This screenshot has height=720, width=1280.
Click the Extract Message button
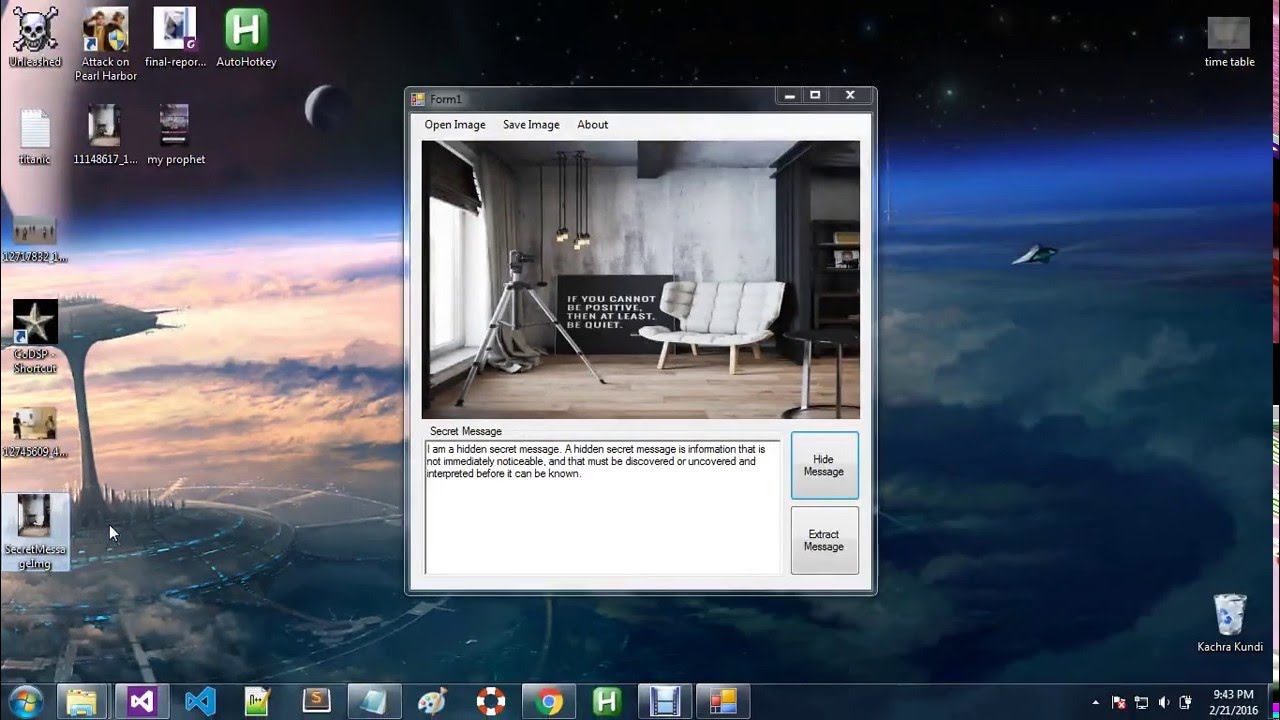point(824,540)
